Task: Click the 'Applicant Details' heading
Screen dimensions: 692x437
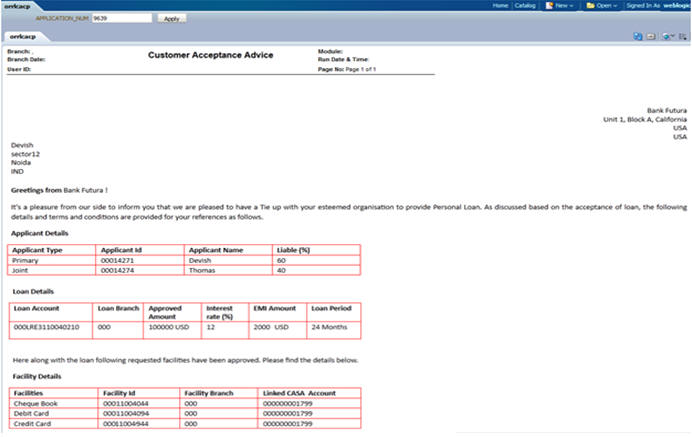Action: tap(40, 233)
